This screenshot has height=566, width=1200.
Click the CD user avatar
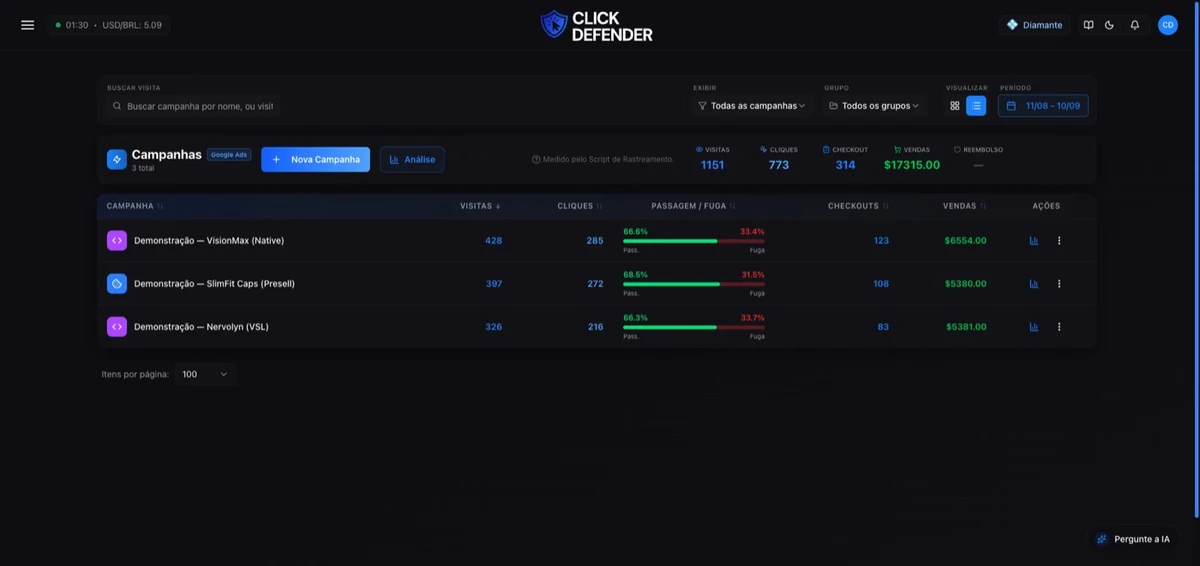1168,25
